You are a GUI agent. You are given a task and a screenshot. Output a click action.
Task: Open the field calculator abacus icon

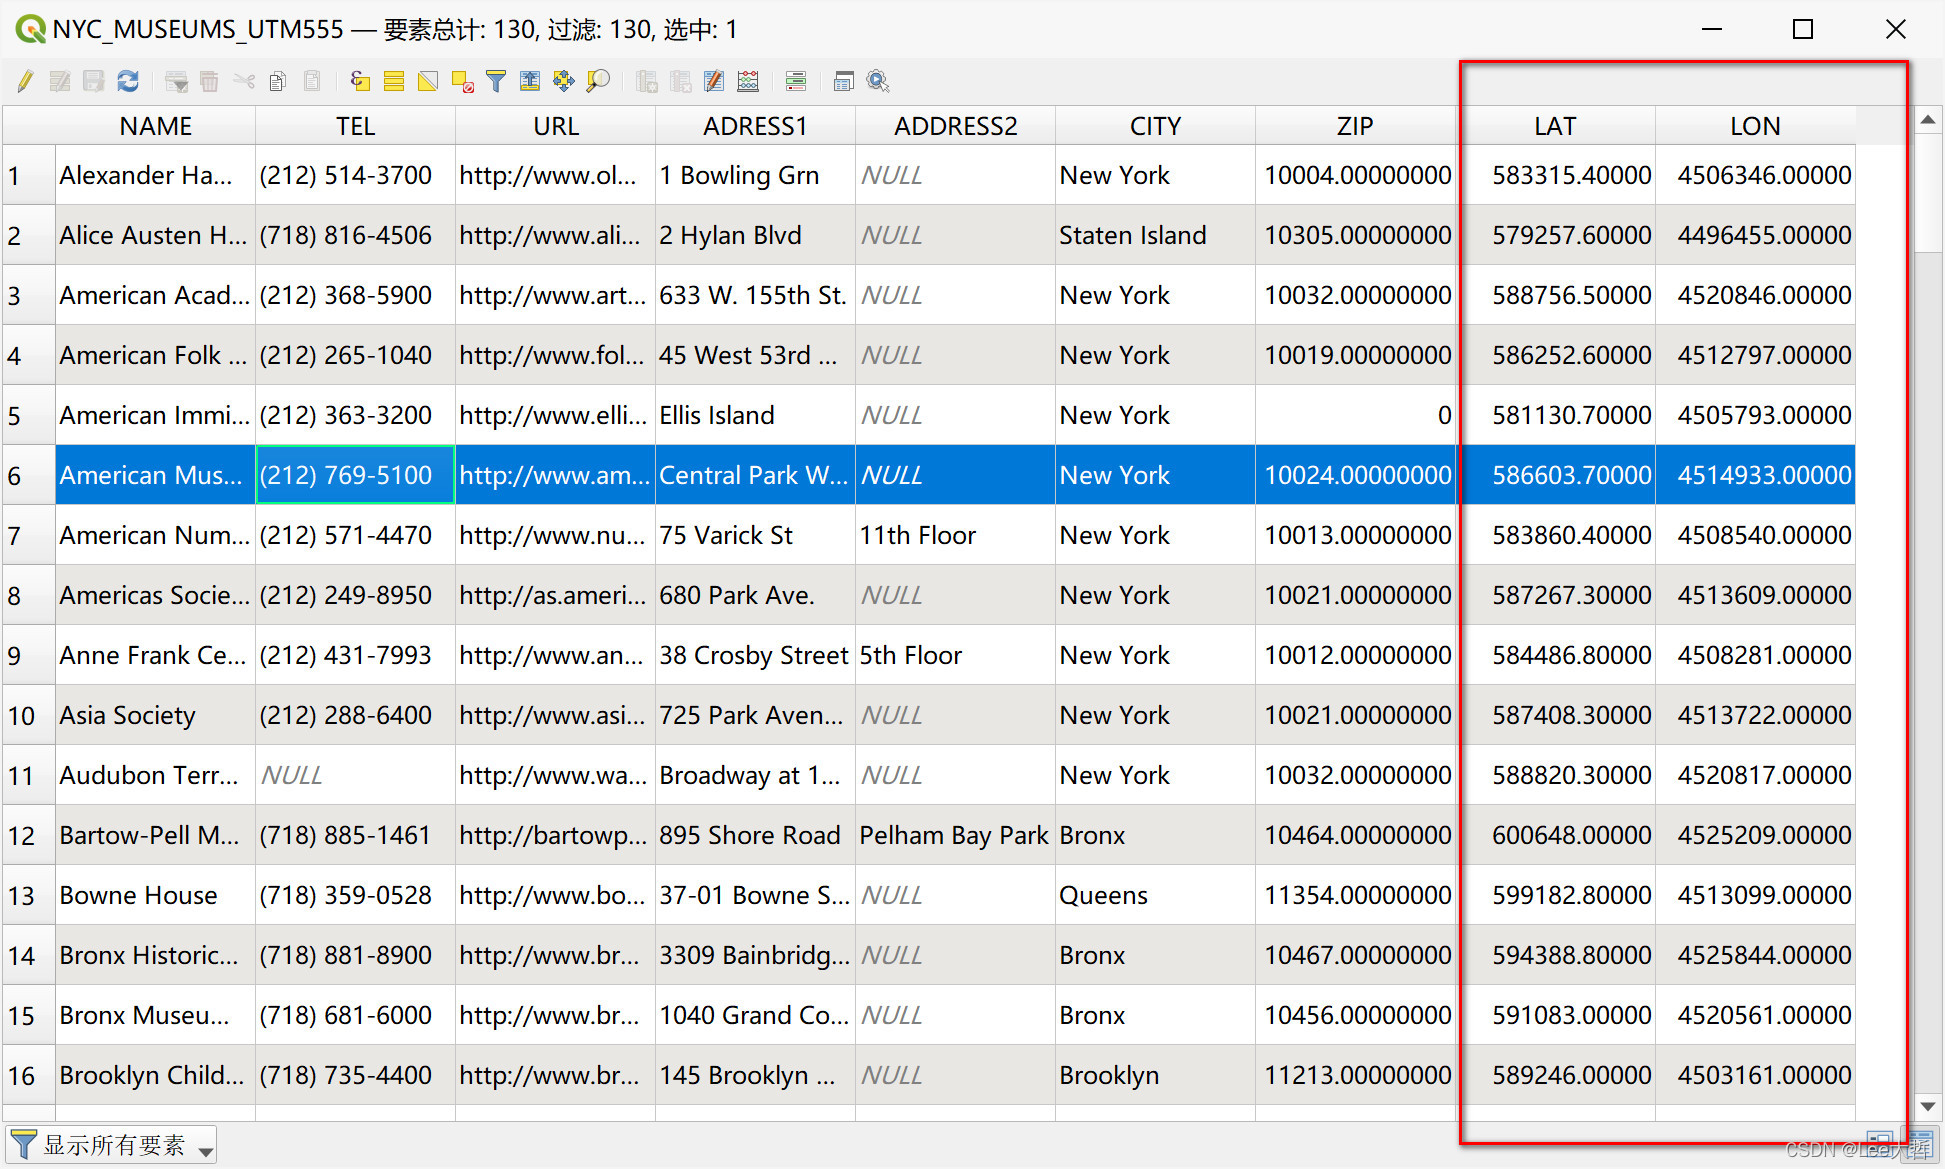click(x=748, y=82)
